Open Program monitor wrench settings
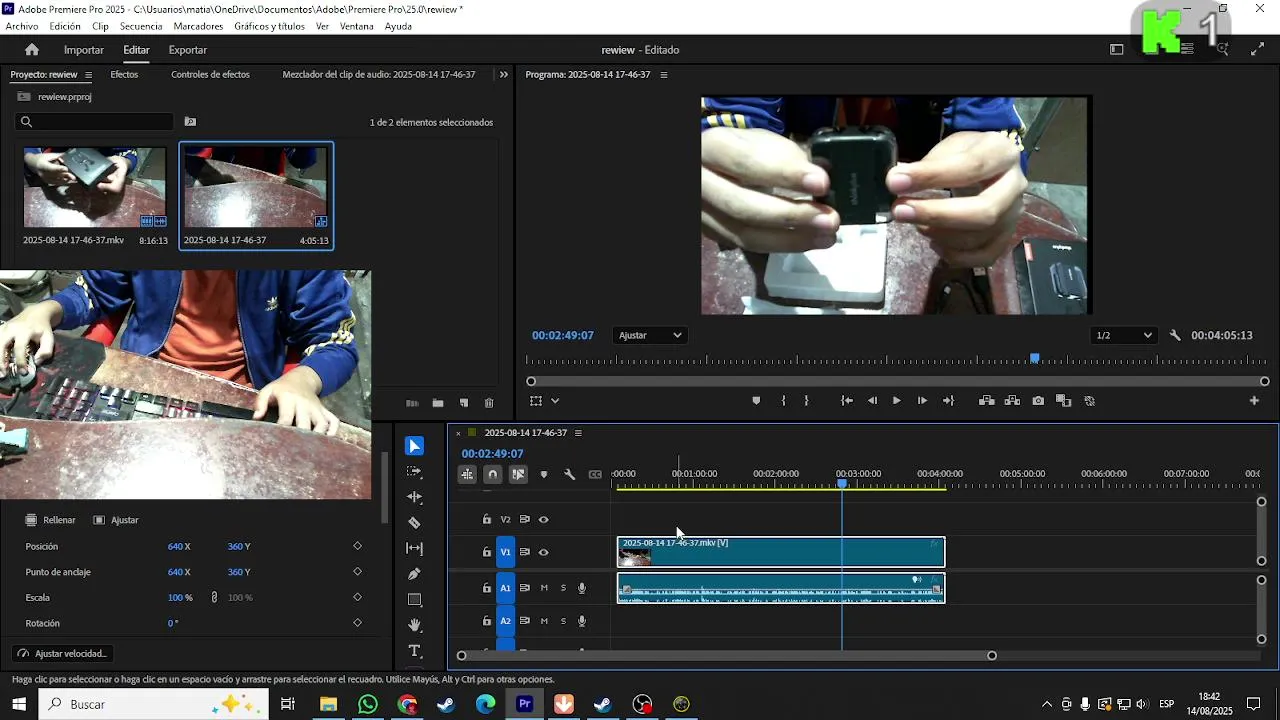The image size is (1280, 720). (x=1175, y=336)
